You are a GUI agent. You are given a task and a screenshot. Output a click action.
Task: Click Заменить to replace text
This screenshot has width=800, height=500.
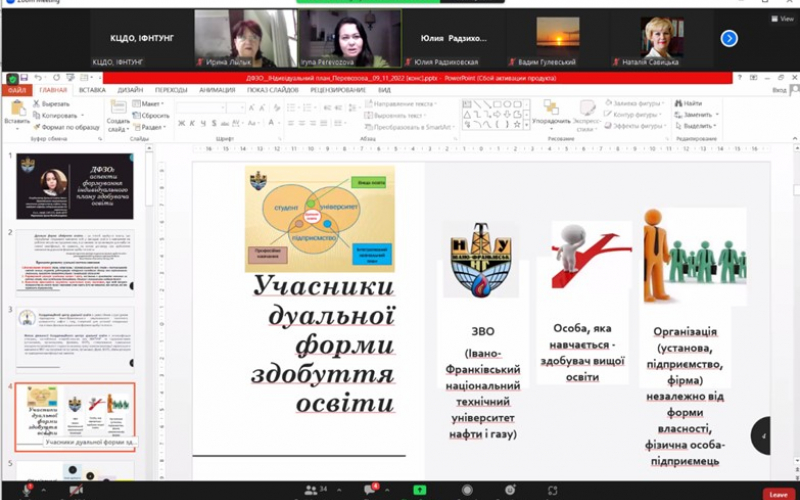point(697,115)
